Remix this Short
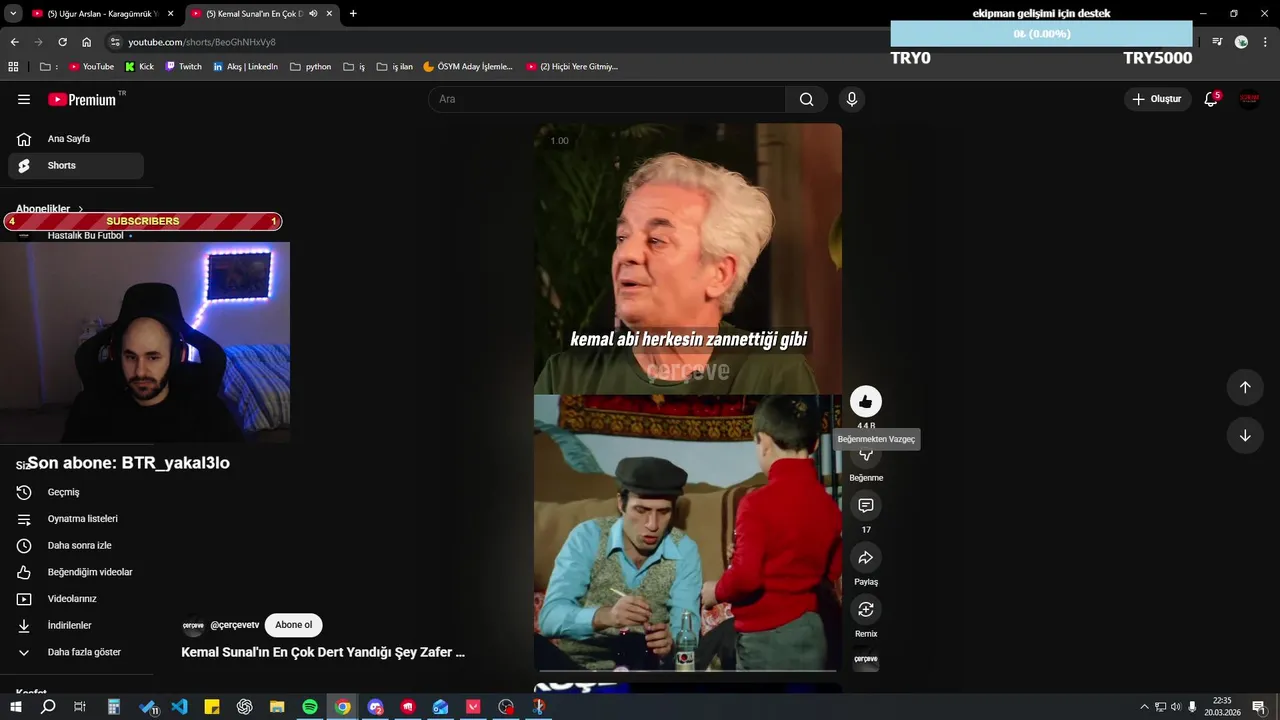Screen dimensions: 1280x720 click(x=866, y=610)
